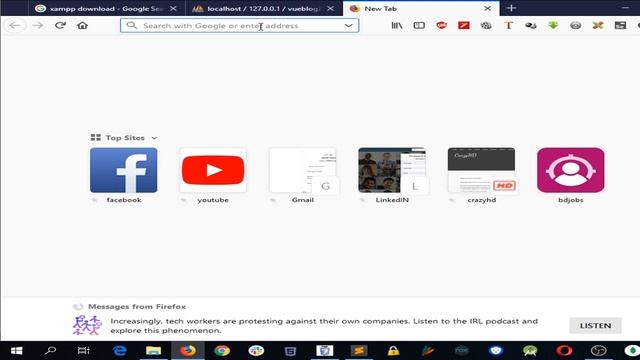Close the New Tab tab

coord(487,9)
